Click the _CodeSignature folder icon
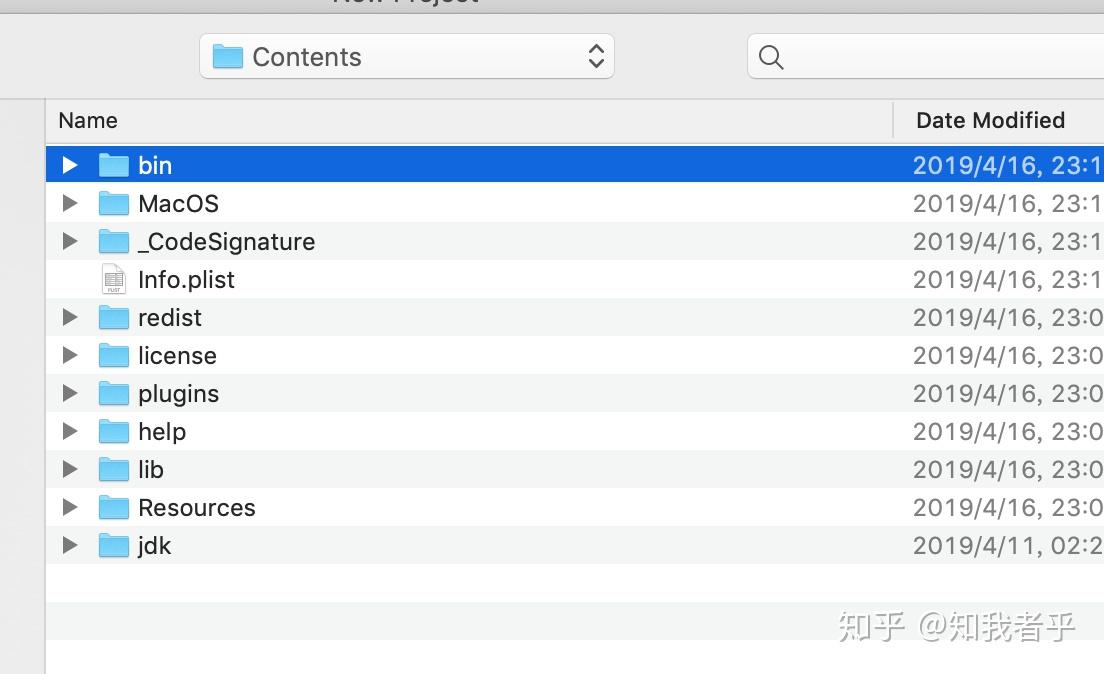The width and height of the screenshot is (1104, 674). tap(113, 241)
